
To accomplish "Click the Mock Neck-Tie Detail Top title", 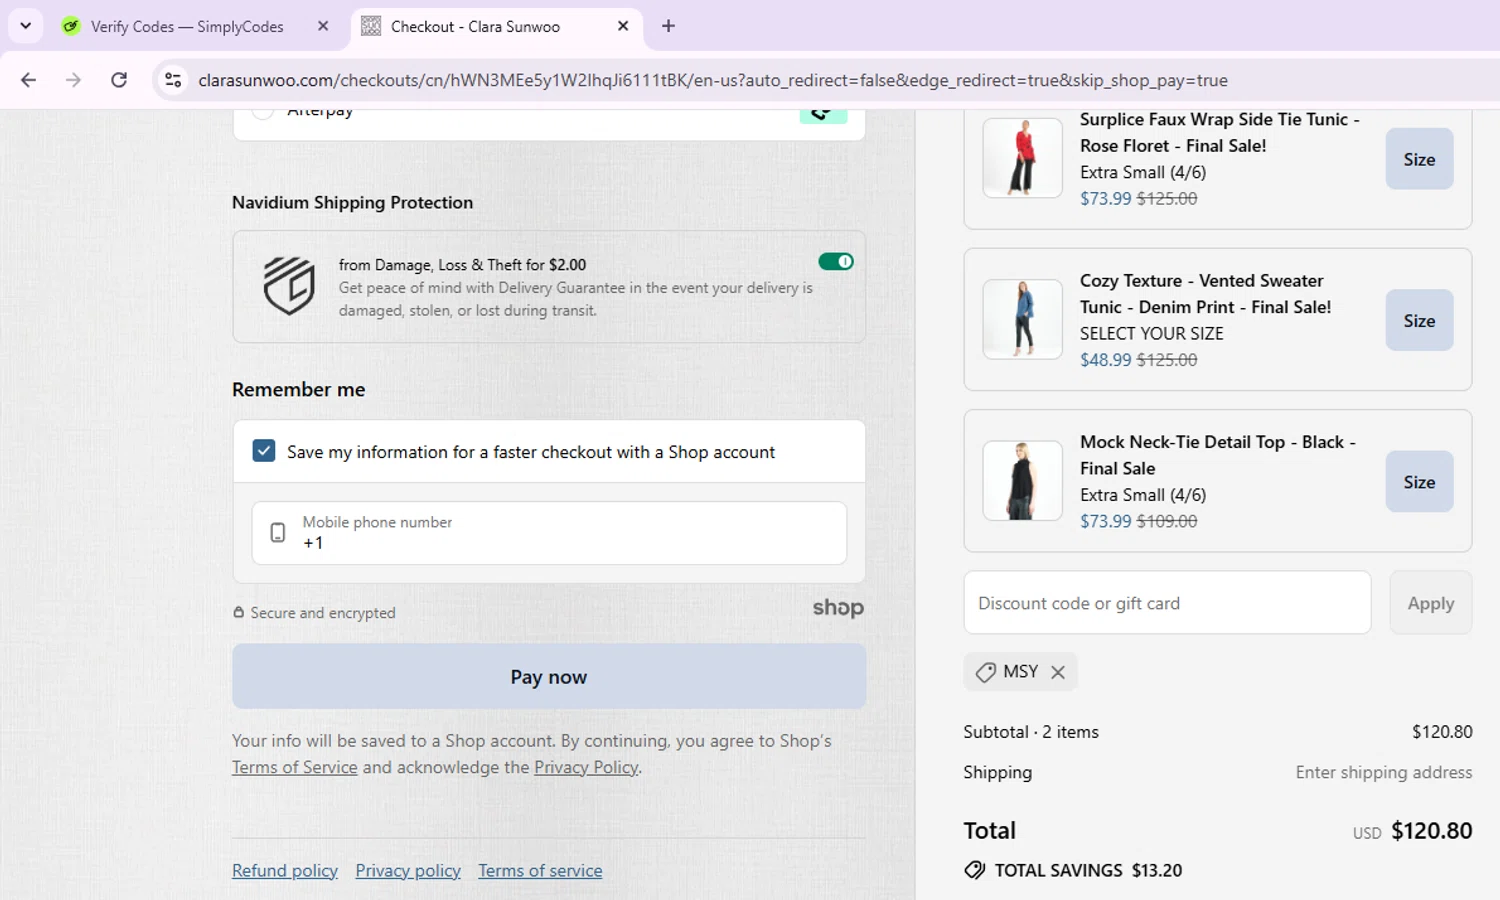I will [x=1218, y=455].
